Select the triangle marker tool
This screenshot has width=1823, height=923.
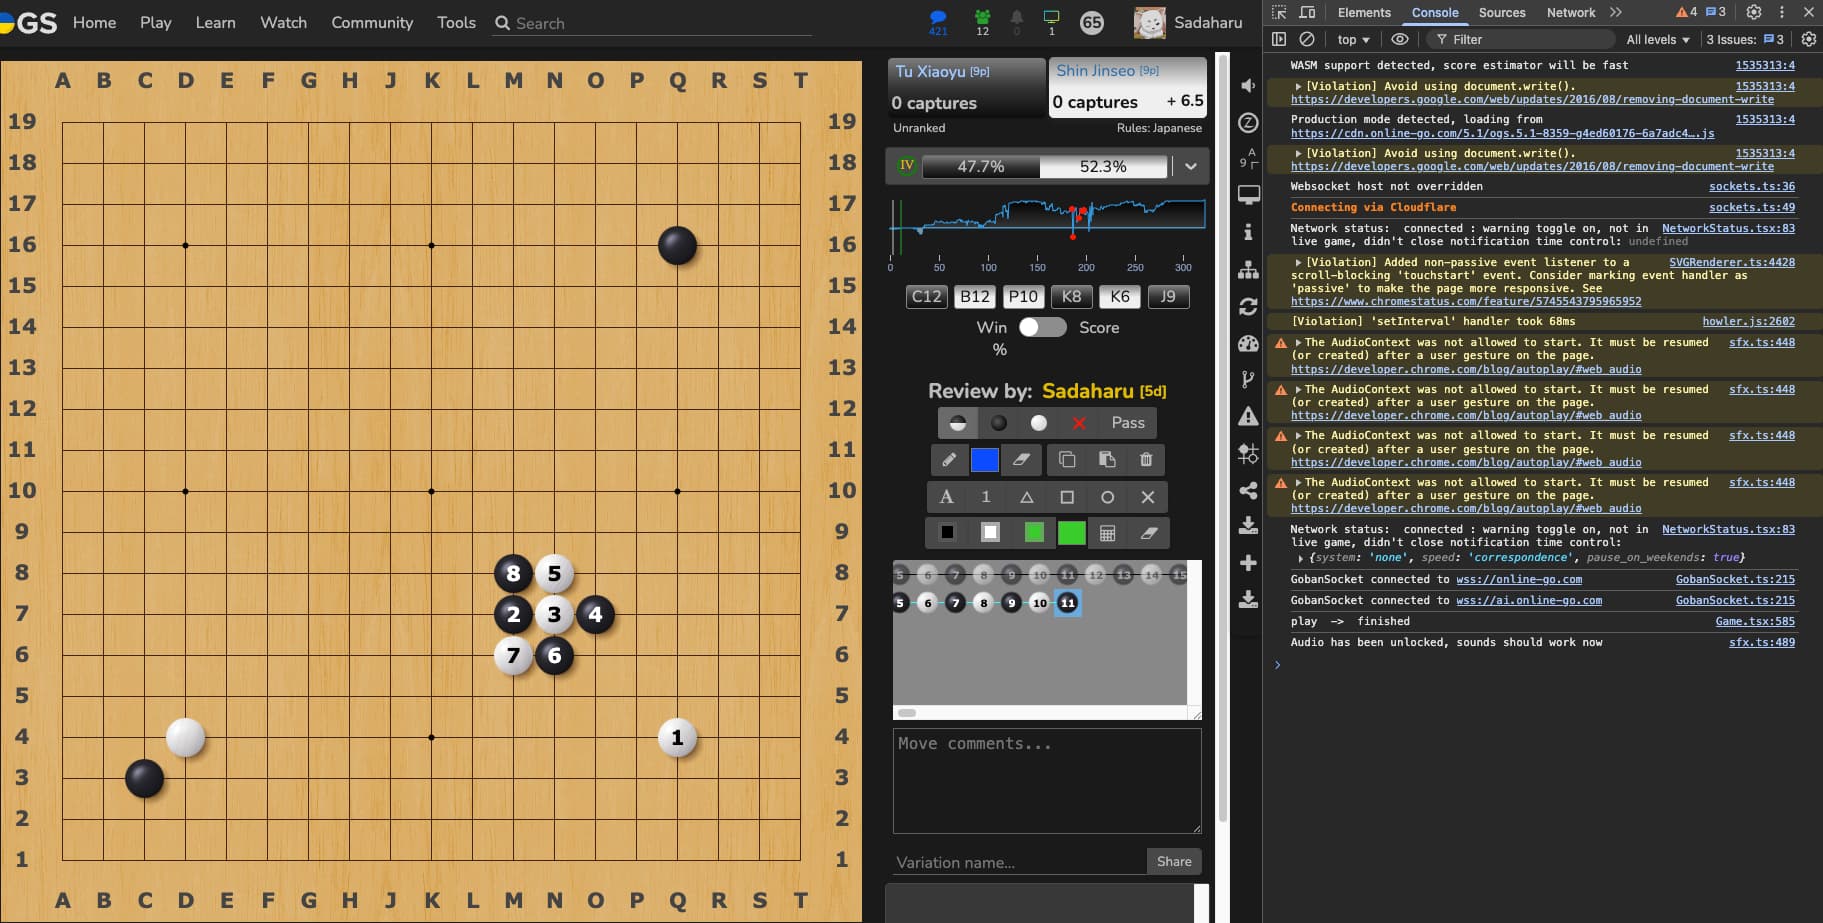click(x=1026, y=497)
